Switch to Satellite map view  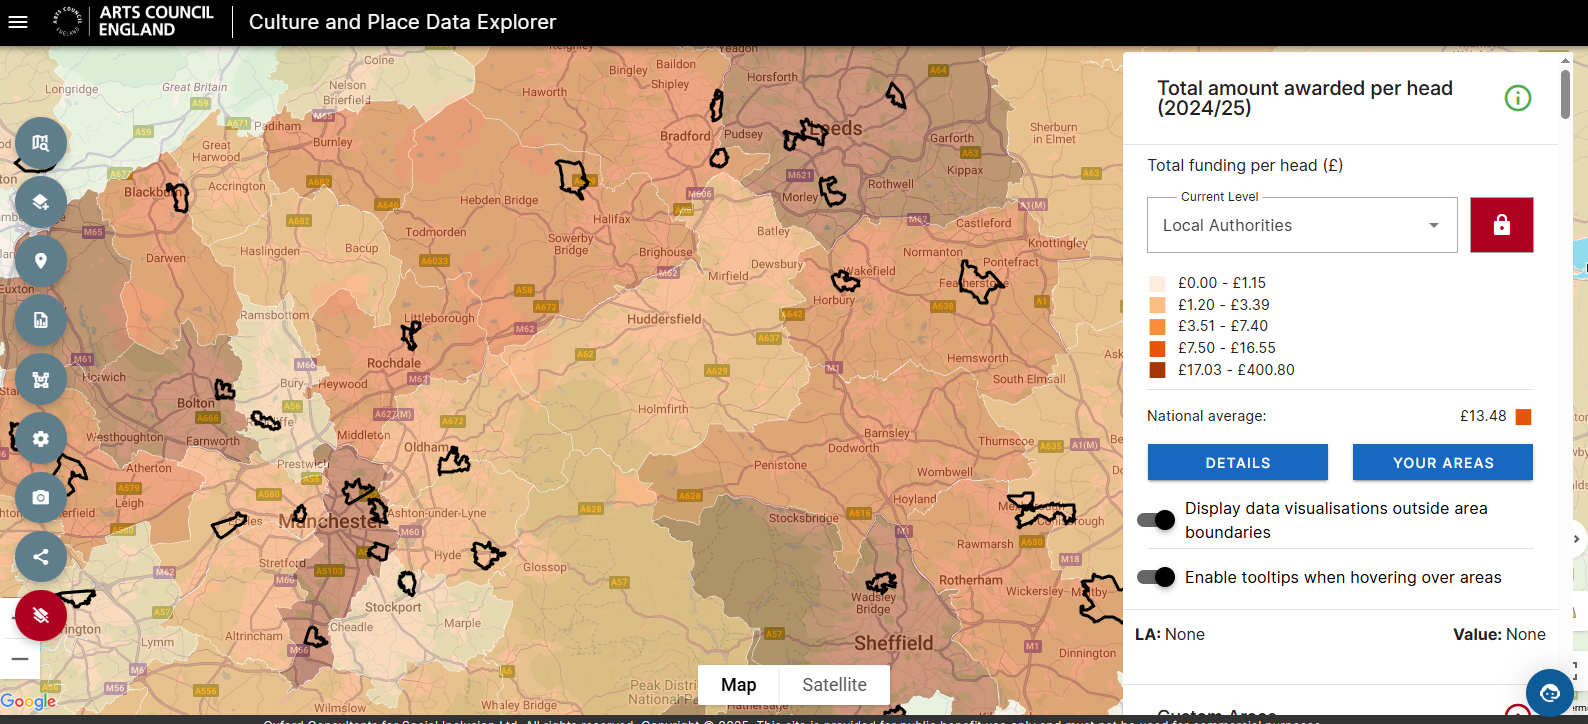click(x=834, y=685)
